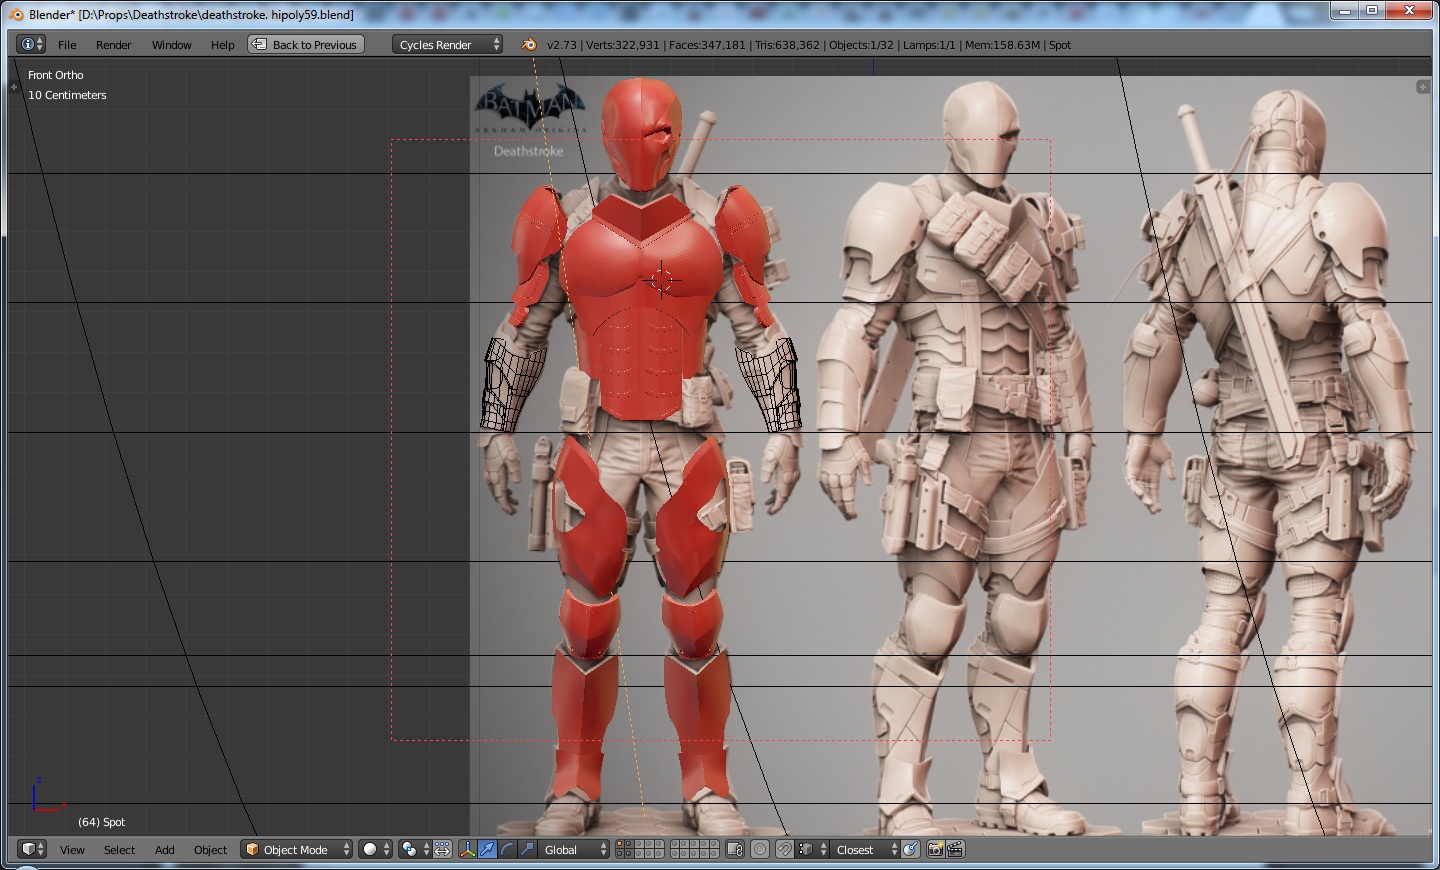Click the OpenGL render animation clapper icon
1440x870 pixels.
coord(955,849)
